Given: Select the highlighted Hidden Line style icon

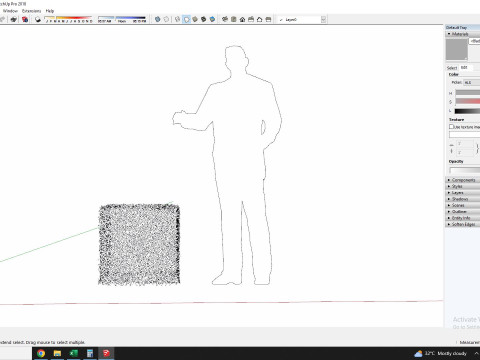Looking at the screenshot, I should click(186, 19).
